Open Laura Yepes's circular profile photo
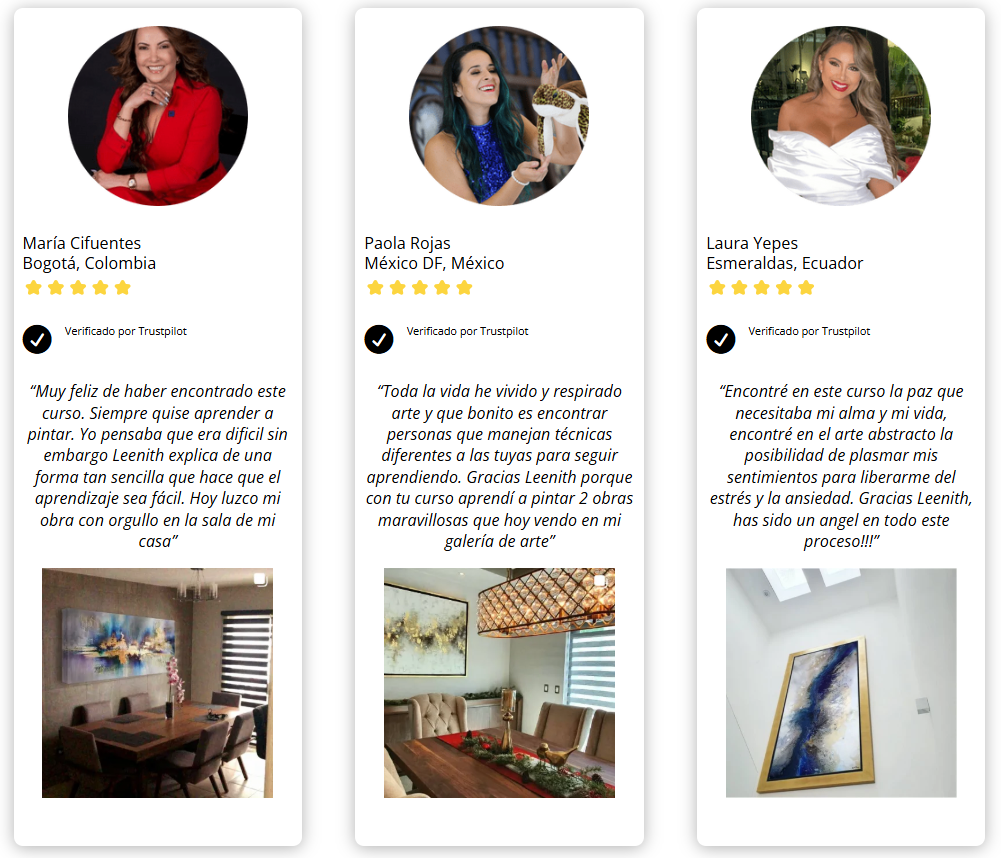 [x=841, y=116]
